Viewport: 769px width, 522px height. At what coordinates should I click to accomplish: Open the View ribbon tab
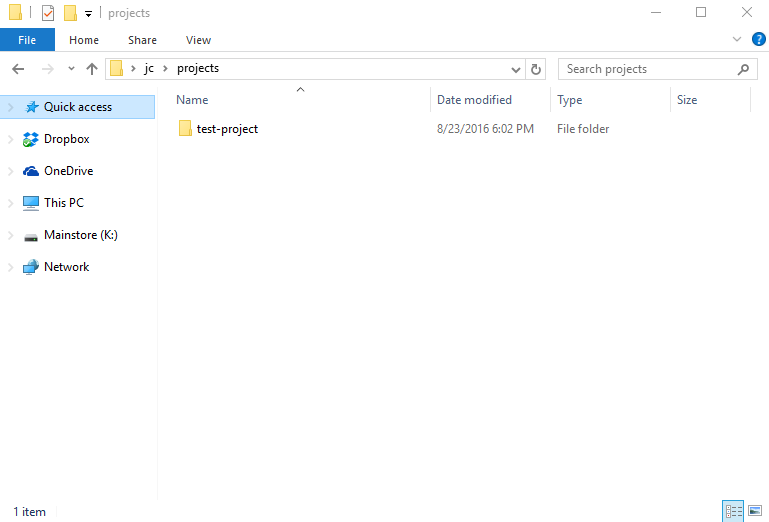tap(198, 40)
